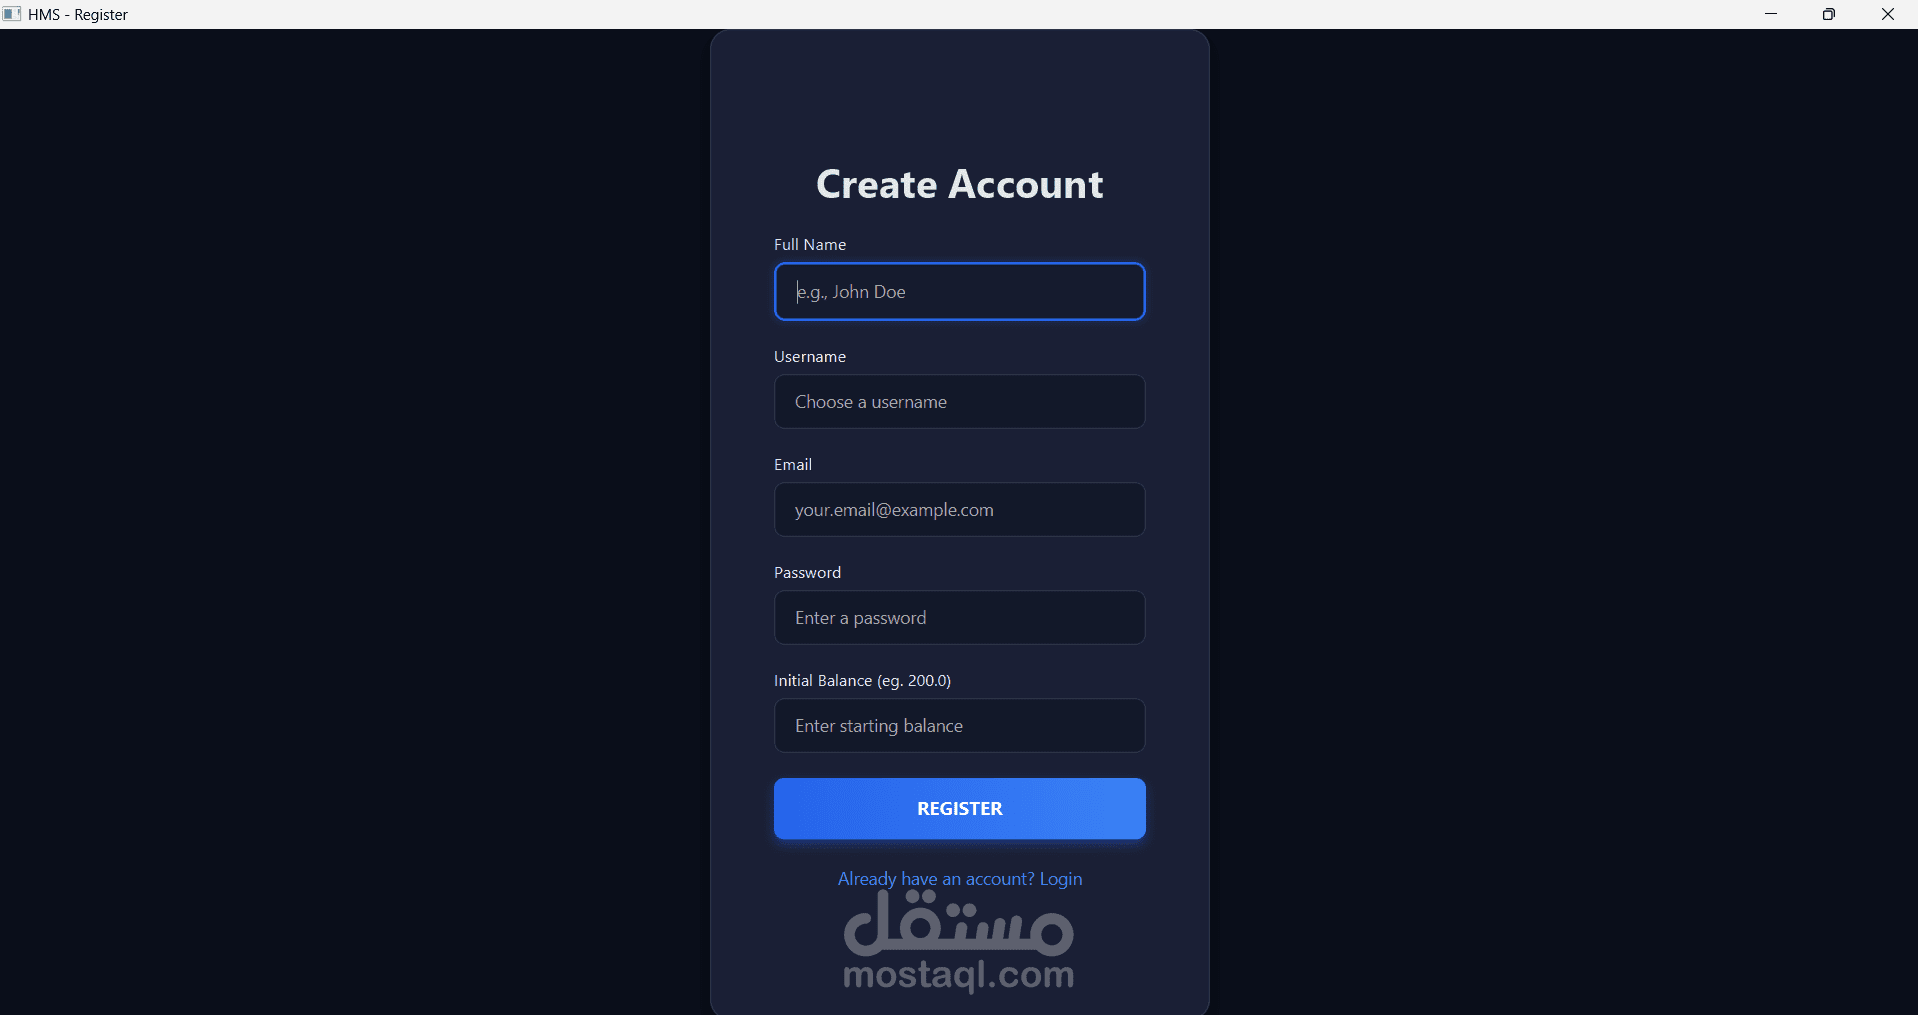This screenshot has height=1015, width=1918.
Task: Click the 'Password' label text
Action: [808, 573]
